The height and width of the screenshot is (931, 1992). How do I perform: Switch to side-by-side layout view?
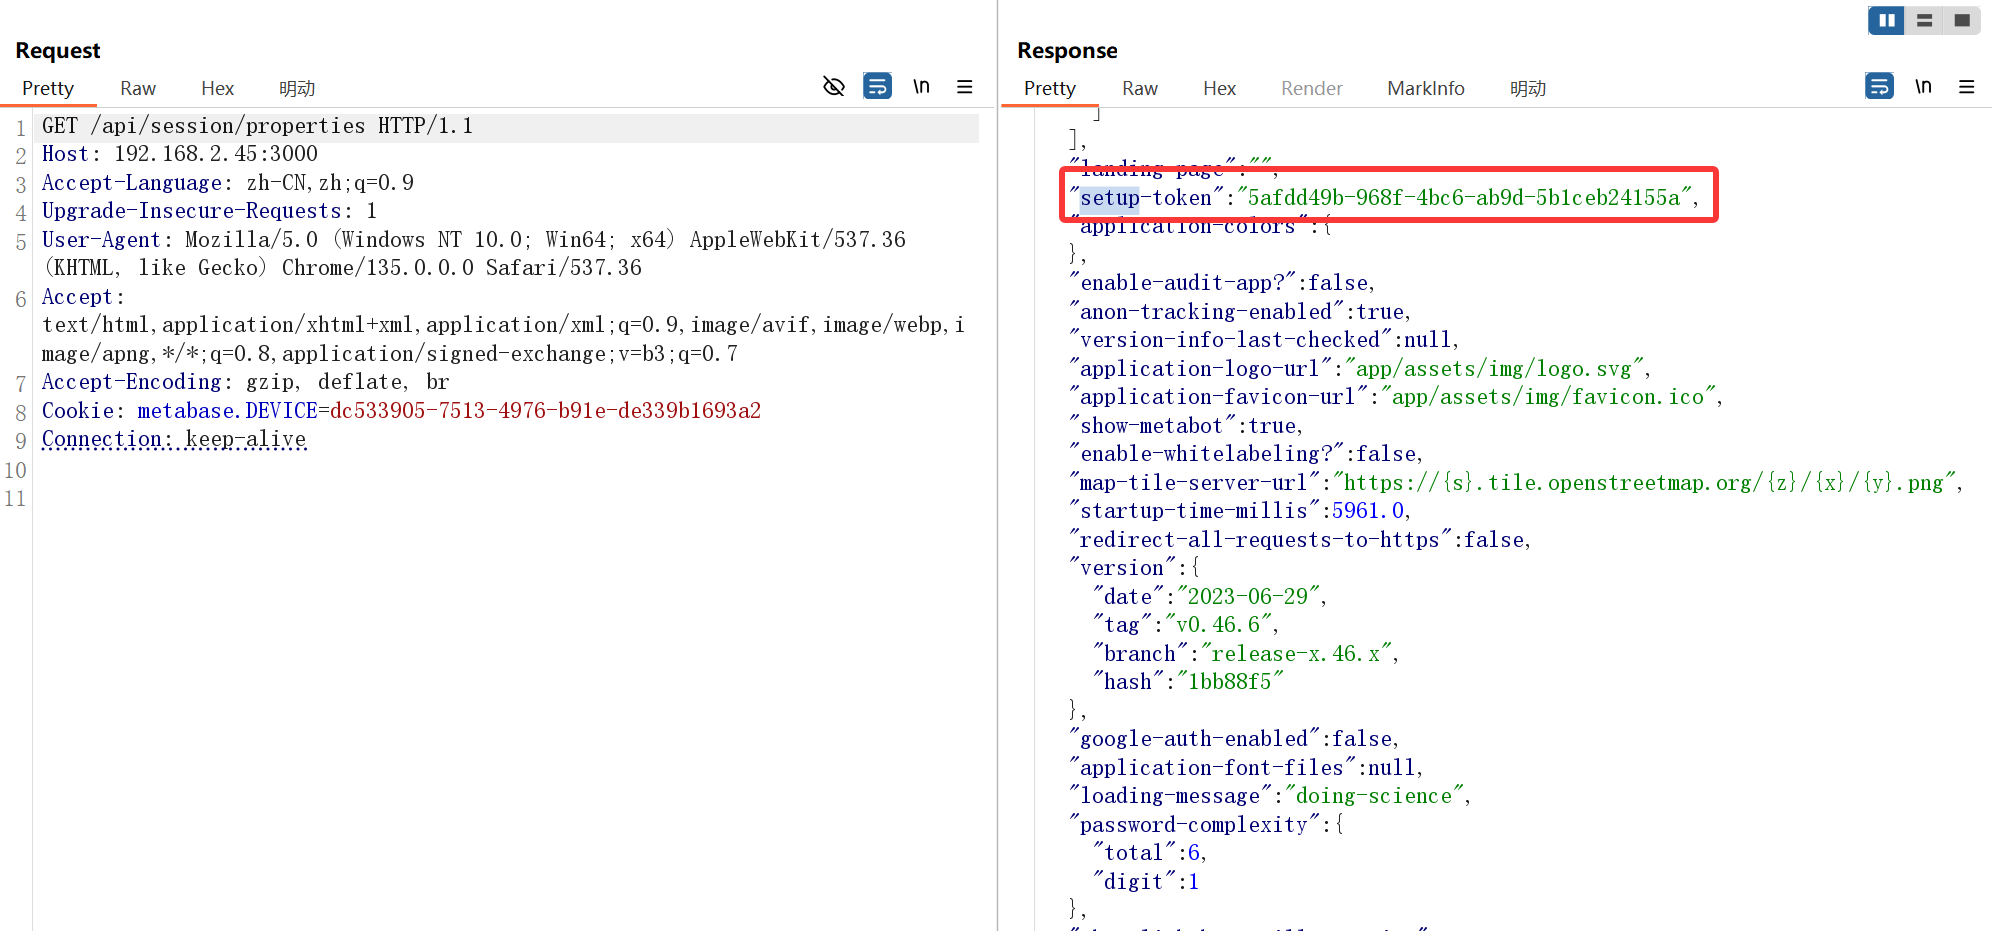(1886, 20)
